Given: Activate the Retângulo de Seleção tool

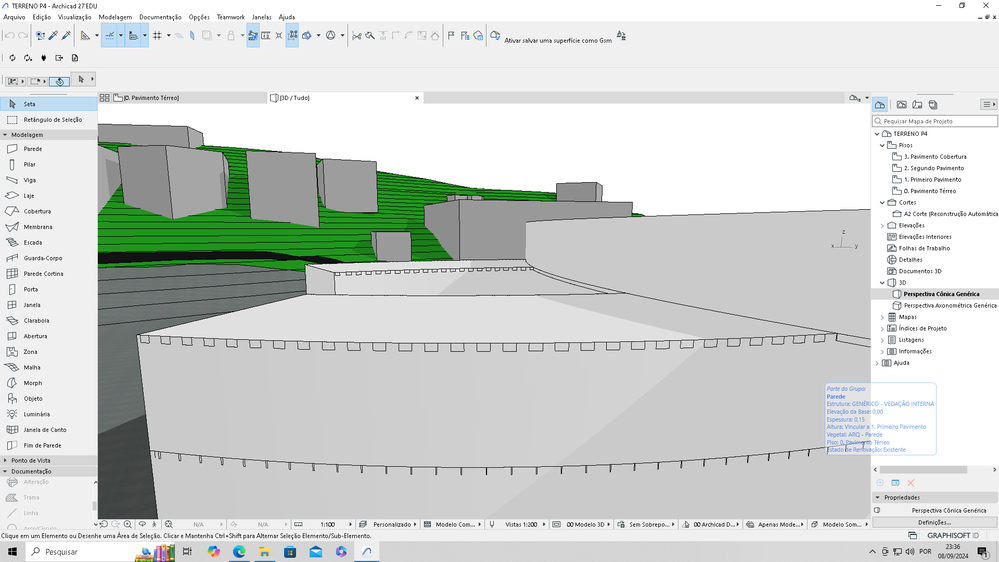Looking at the screenshot, I should click(52, 119).
